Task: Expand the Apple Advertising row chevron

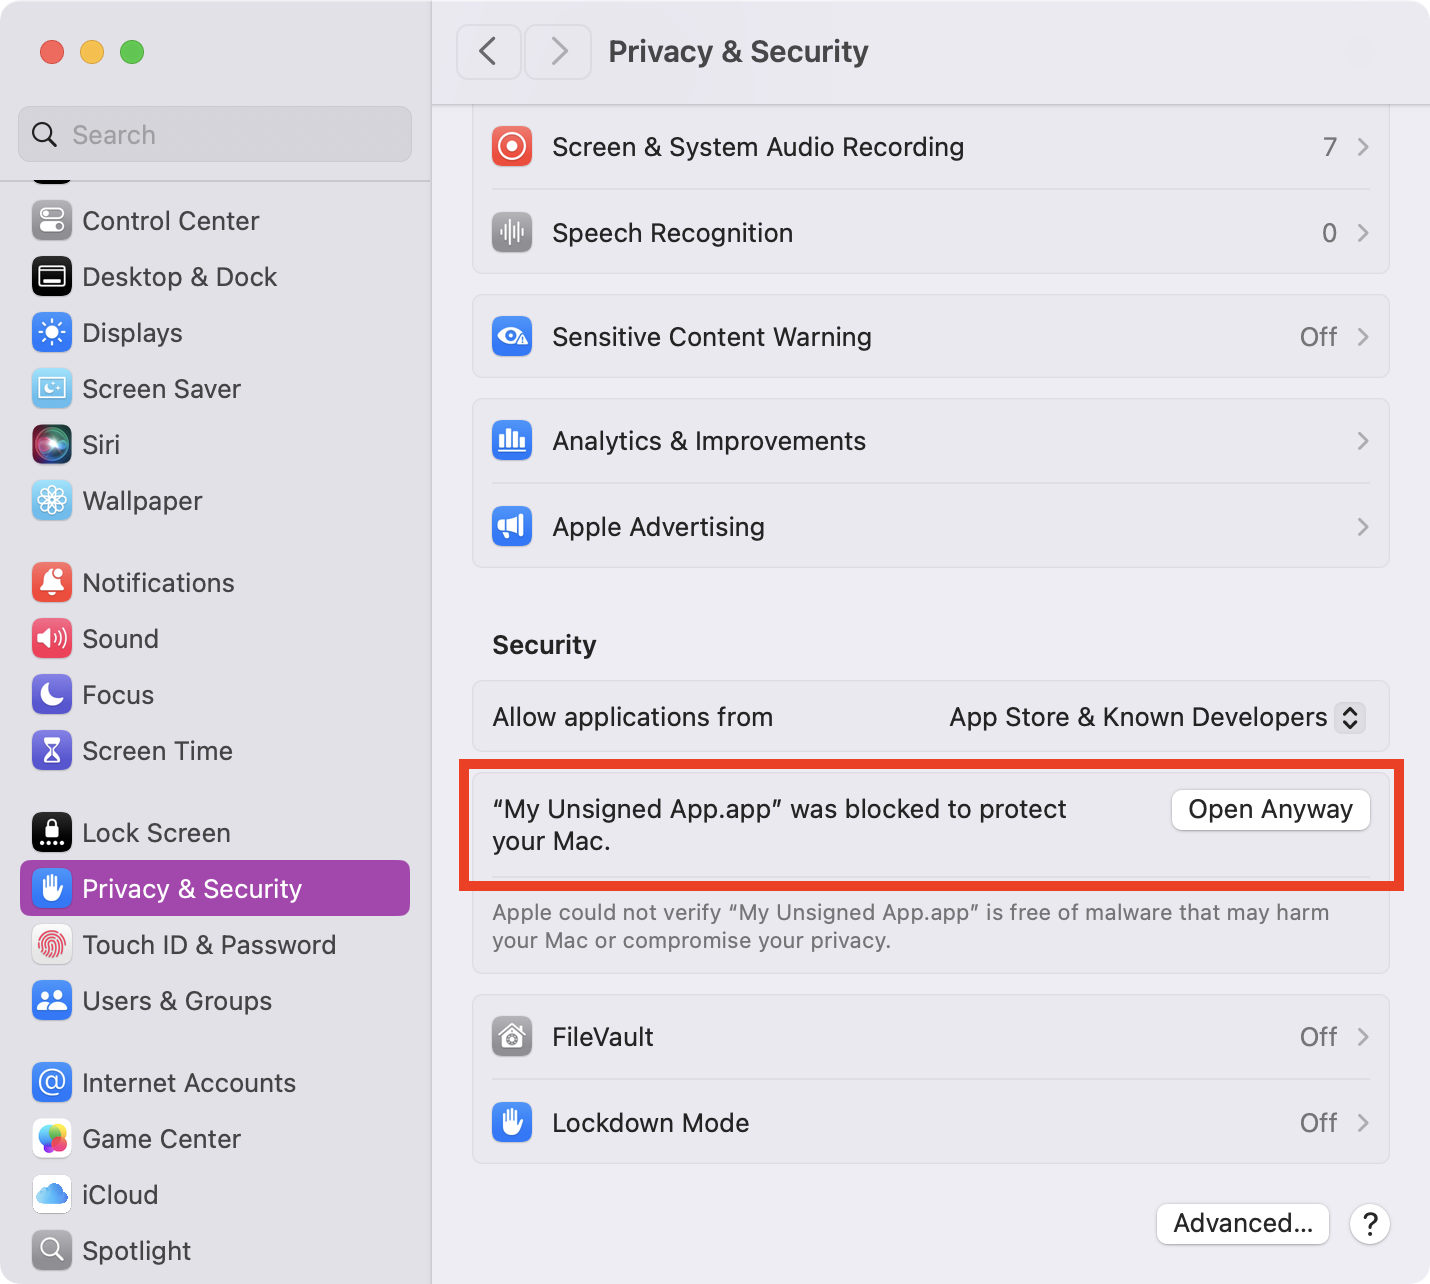Action: pyautogui.click(x=1363, y=527)
